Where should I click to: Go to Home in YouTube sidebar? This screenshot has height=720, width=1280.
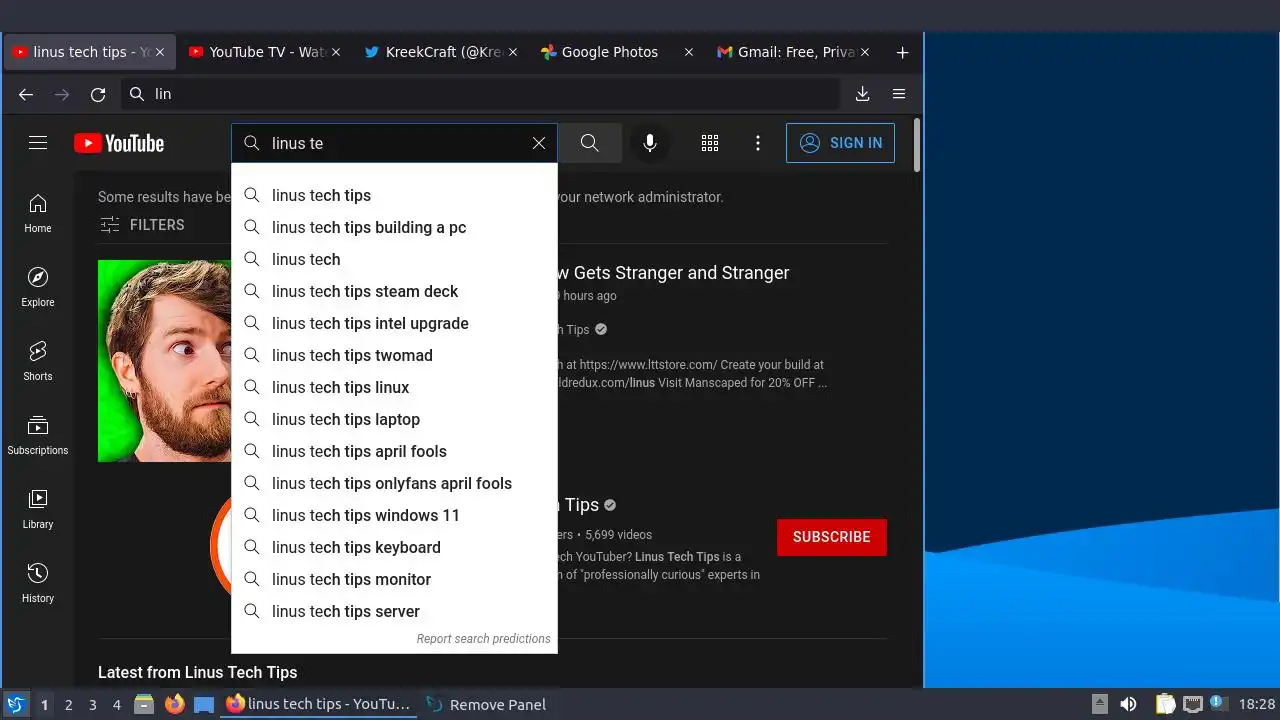(x=38, y=214)
